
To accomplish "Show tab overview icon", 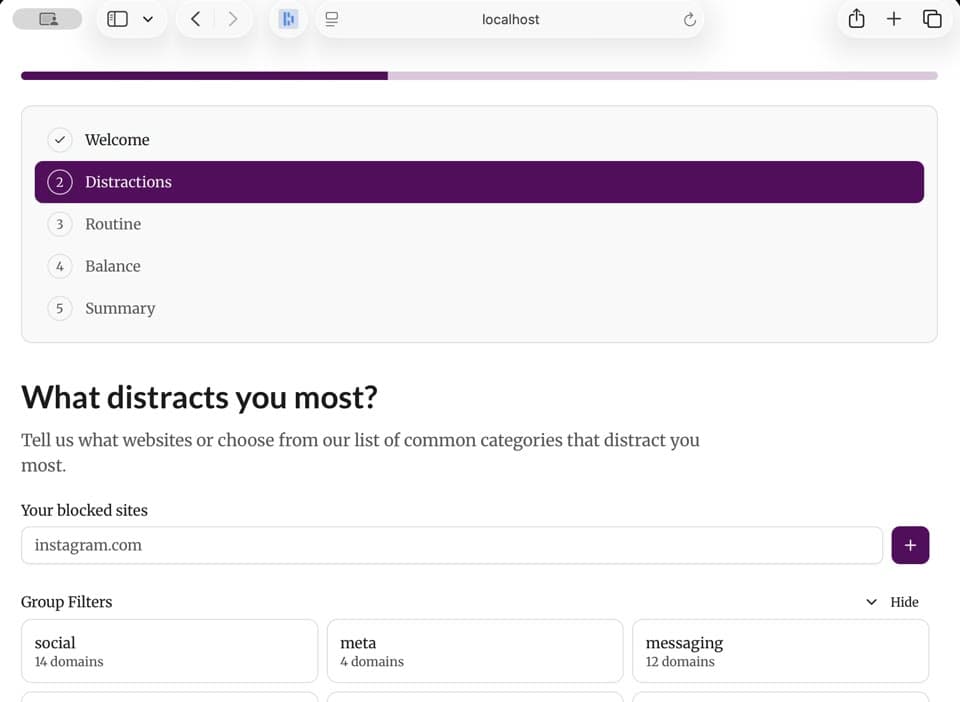I will (932, 19).
